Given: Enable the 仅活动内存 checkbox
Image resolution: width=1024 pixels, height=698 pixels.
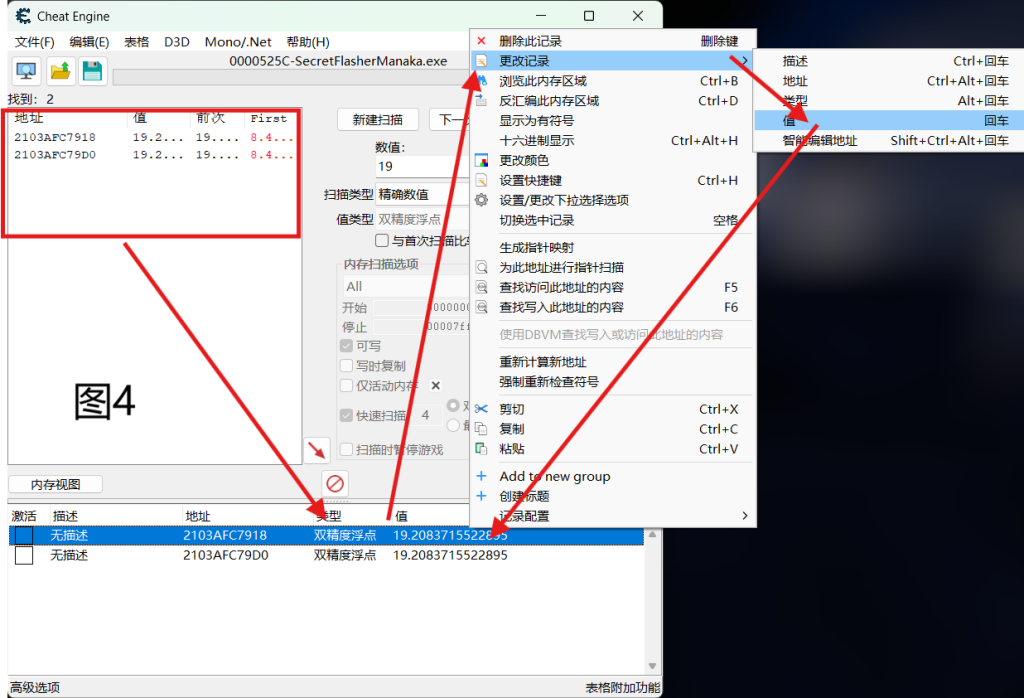Looking at the screenshot, I should pyautogui.click(x=347, y=386).
